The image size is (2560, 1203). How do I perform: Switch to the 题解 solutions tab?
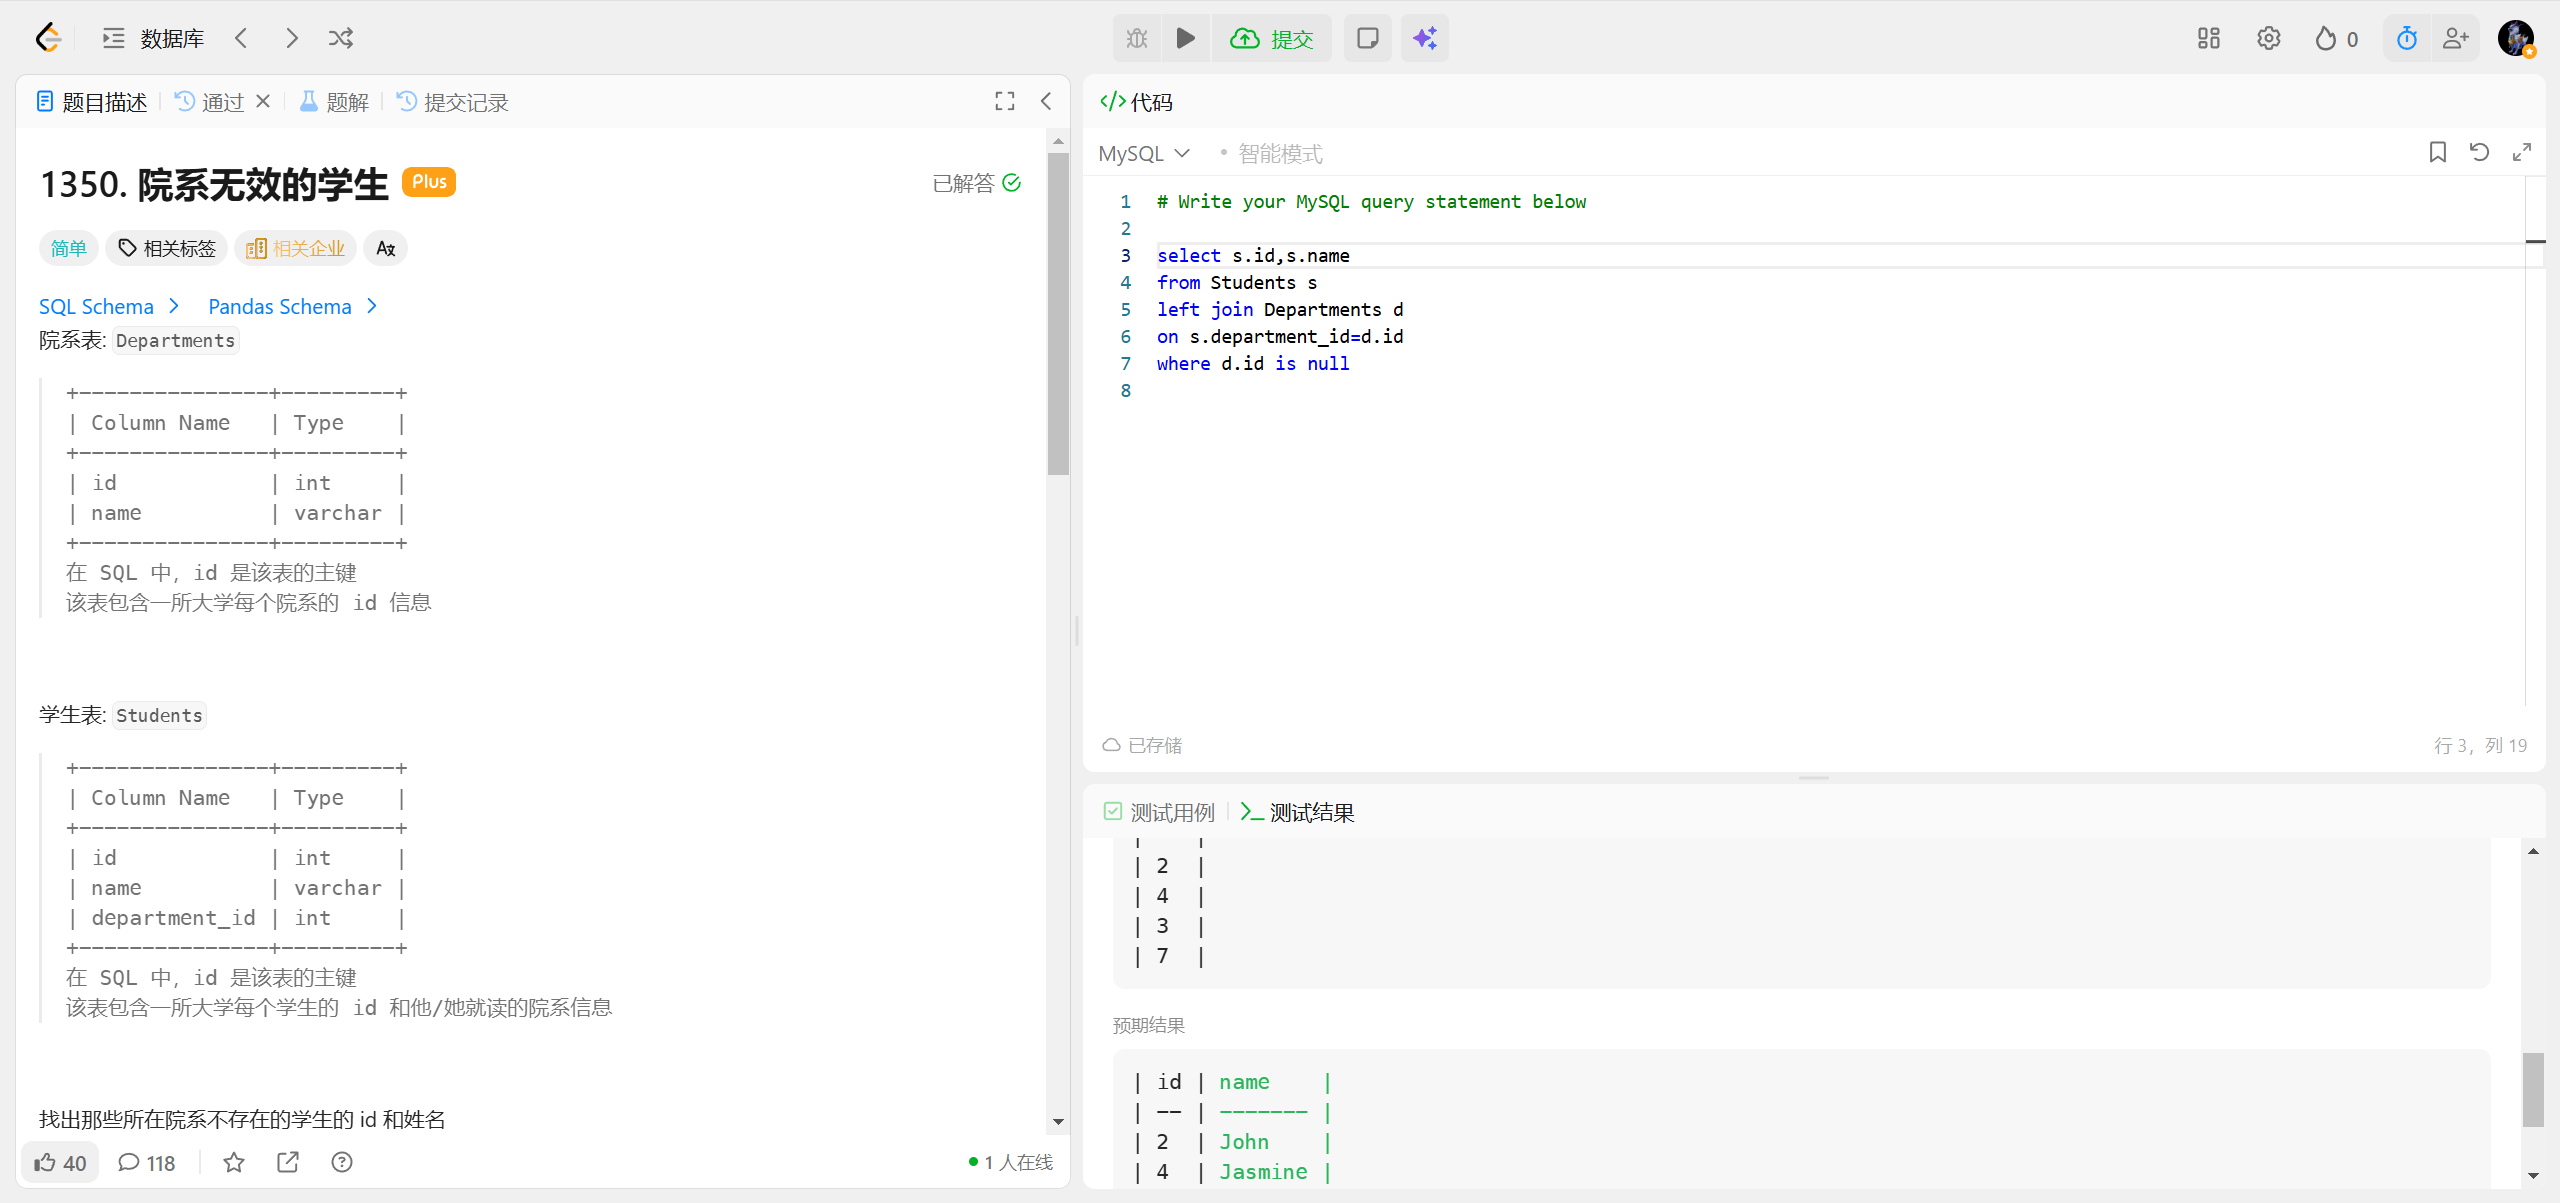pyautogui.click(x=335, y=102)
